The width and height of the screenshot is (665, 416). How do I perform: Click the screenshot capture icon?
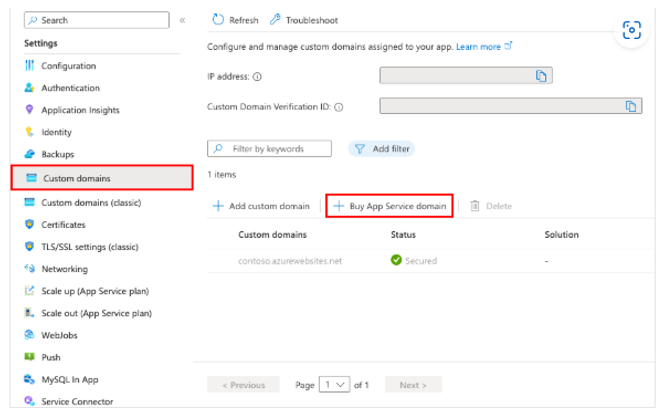pos(631,30)
